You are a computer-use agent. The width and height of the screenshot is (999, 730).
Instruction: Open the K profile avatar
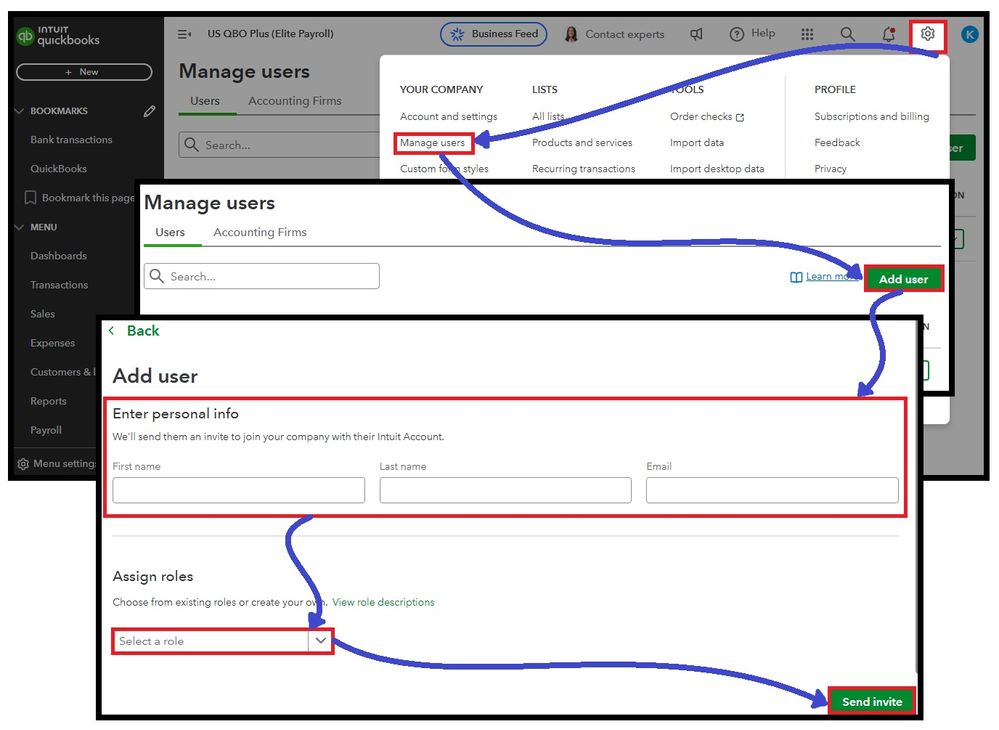coord(969,34)
